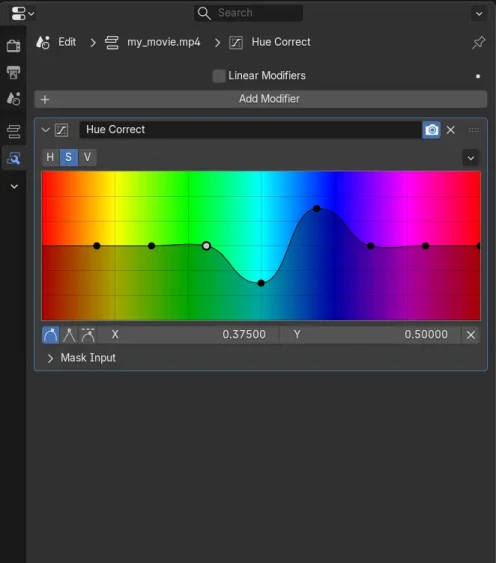496x563 pixels.
Task: Open the curve tools dropdown arrow
Action: (471, 158)
